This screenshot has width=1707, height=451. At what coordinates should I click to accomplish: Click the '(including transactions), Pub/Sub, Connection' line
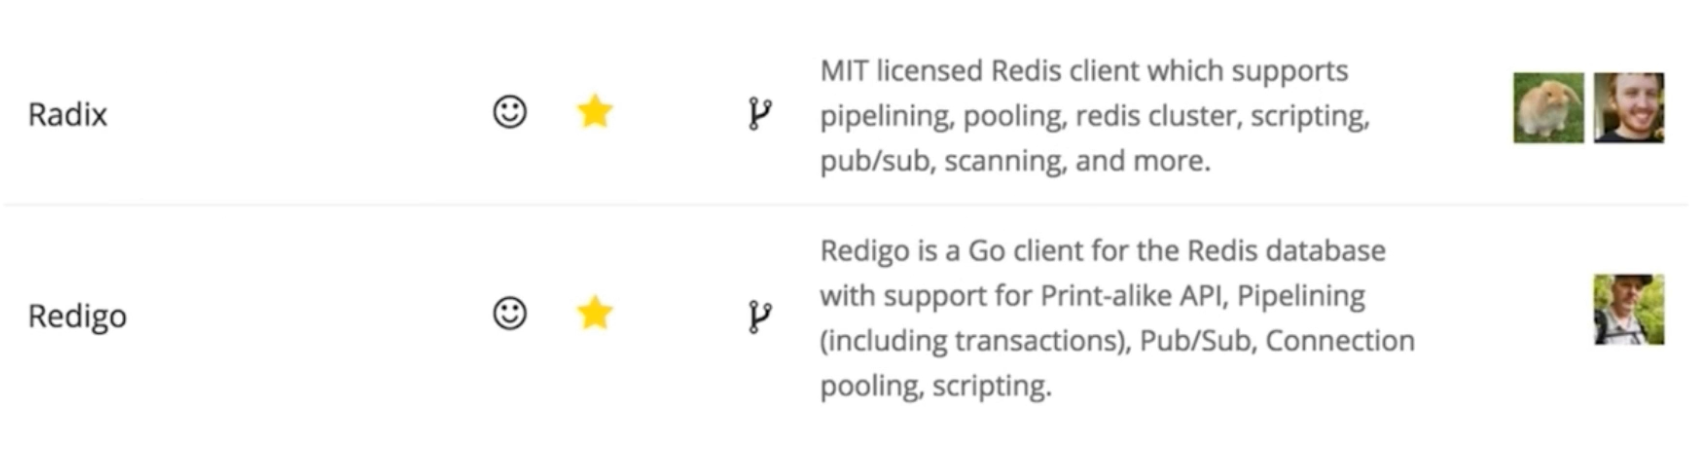coord(1117,341)
